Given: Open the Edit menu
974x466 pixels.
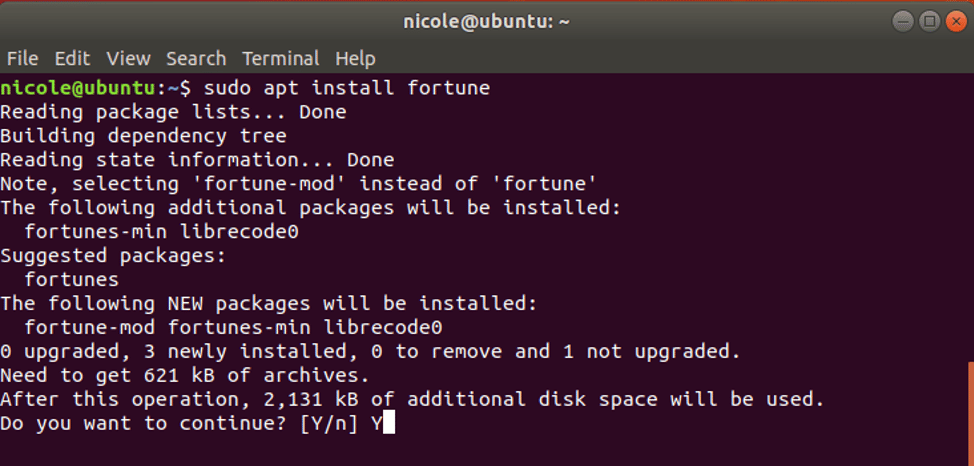Looking at the screenshot, I should pos(72,59).
